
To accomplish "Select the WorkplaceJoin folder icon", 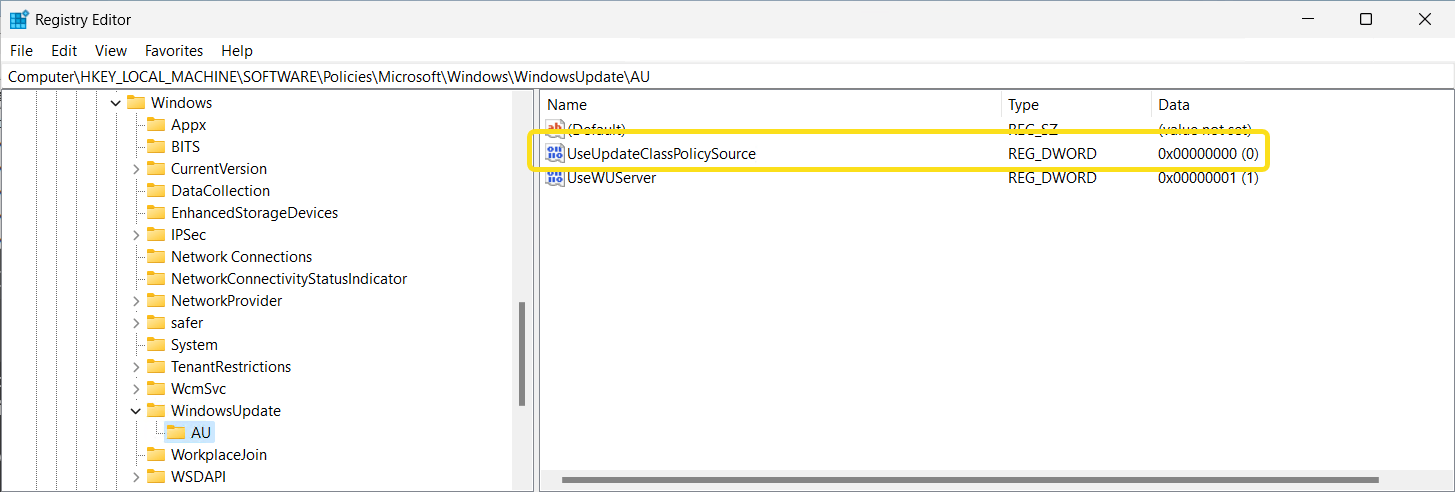I will click(156, 455).
